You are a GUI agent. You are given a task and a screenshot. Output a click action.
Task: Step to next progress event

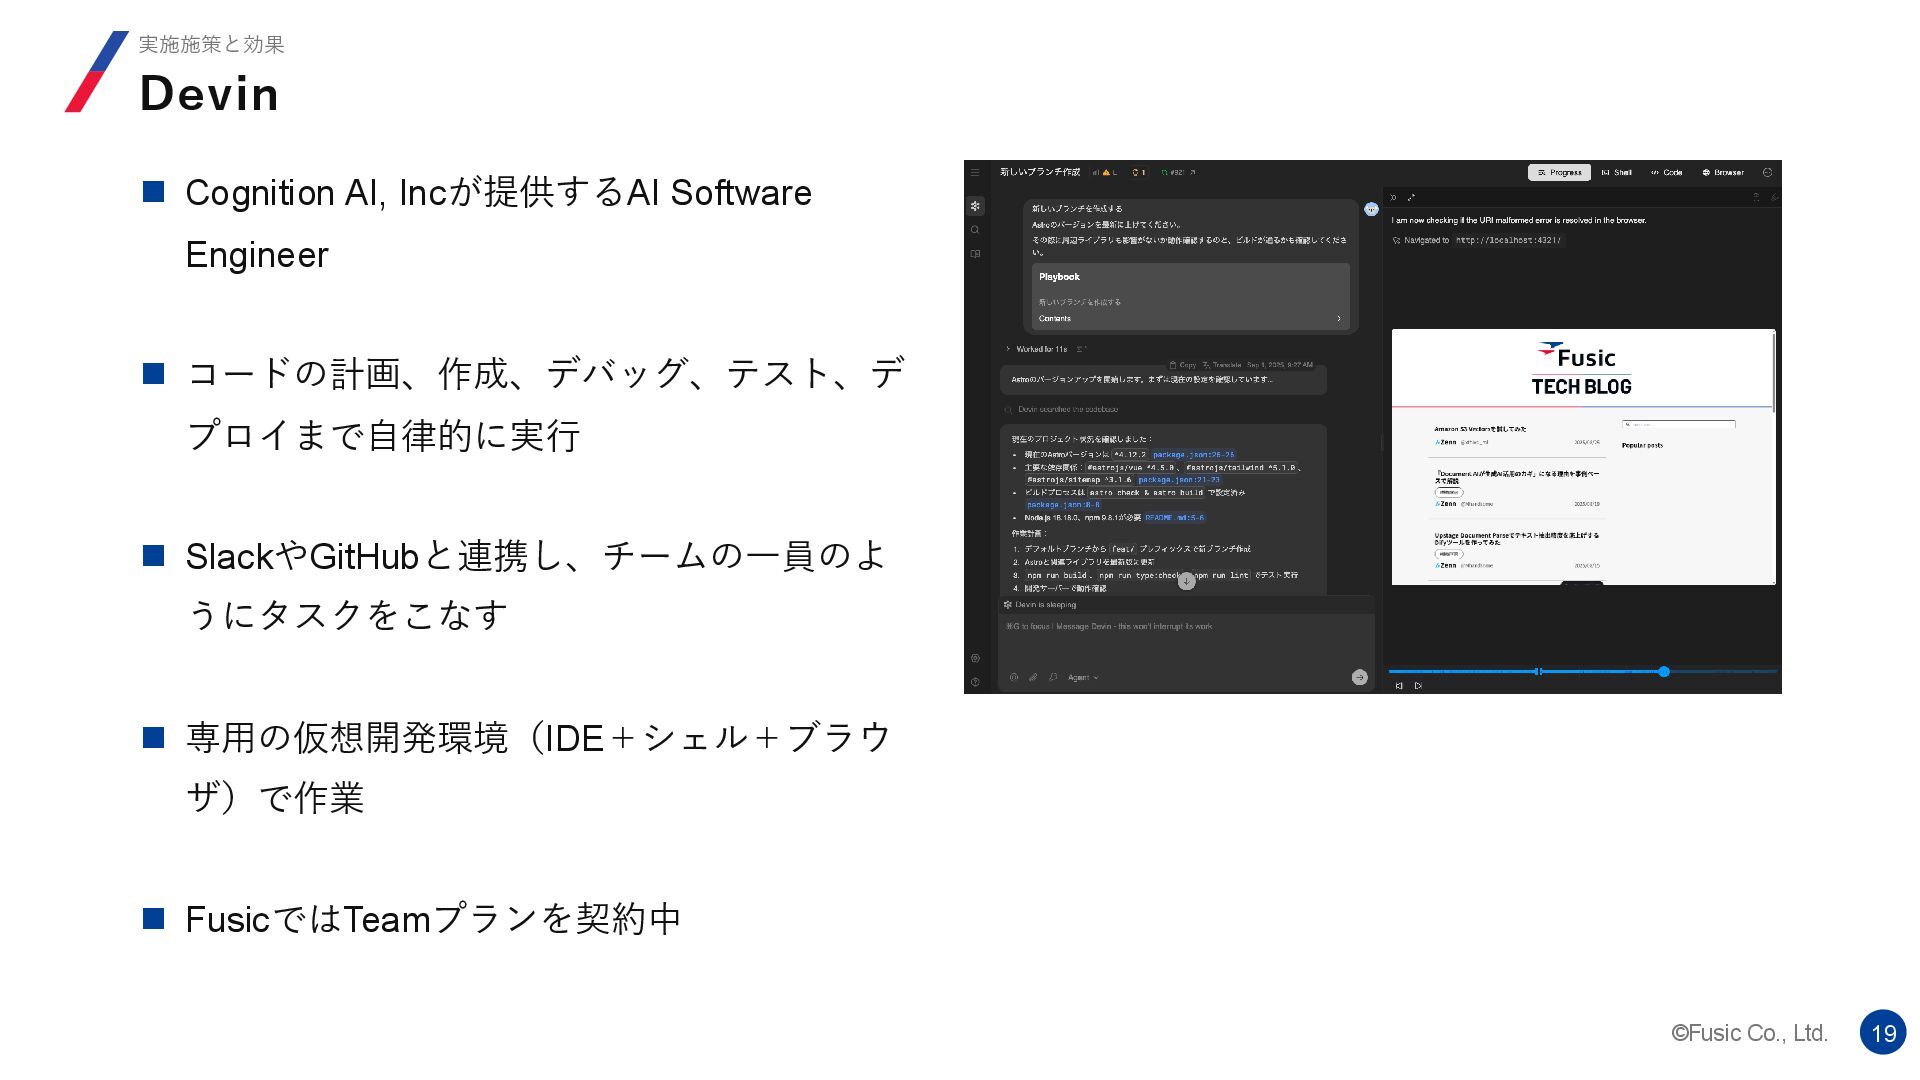1418,686
